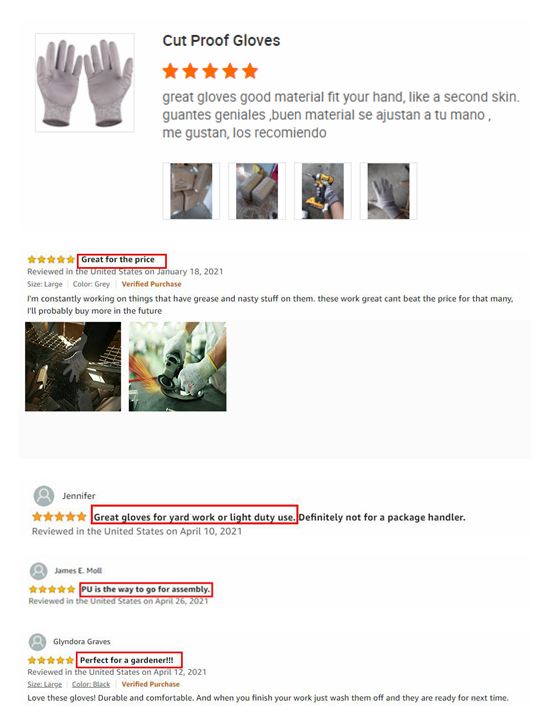This screenshot has width=550, height=726.
Task: Click the star rating beside 'Great for the price'
Action: click(51, 260)
